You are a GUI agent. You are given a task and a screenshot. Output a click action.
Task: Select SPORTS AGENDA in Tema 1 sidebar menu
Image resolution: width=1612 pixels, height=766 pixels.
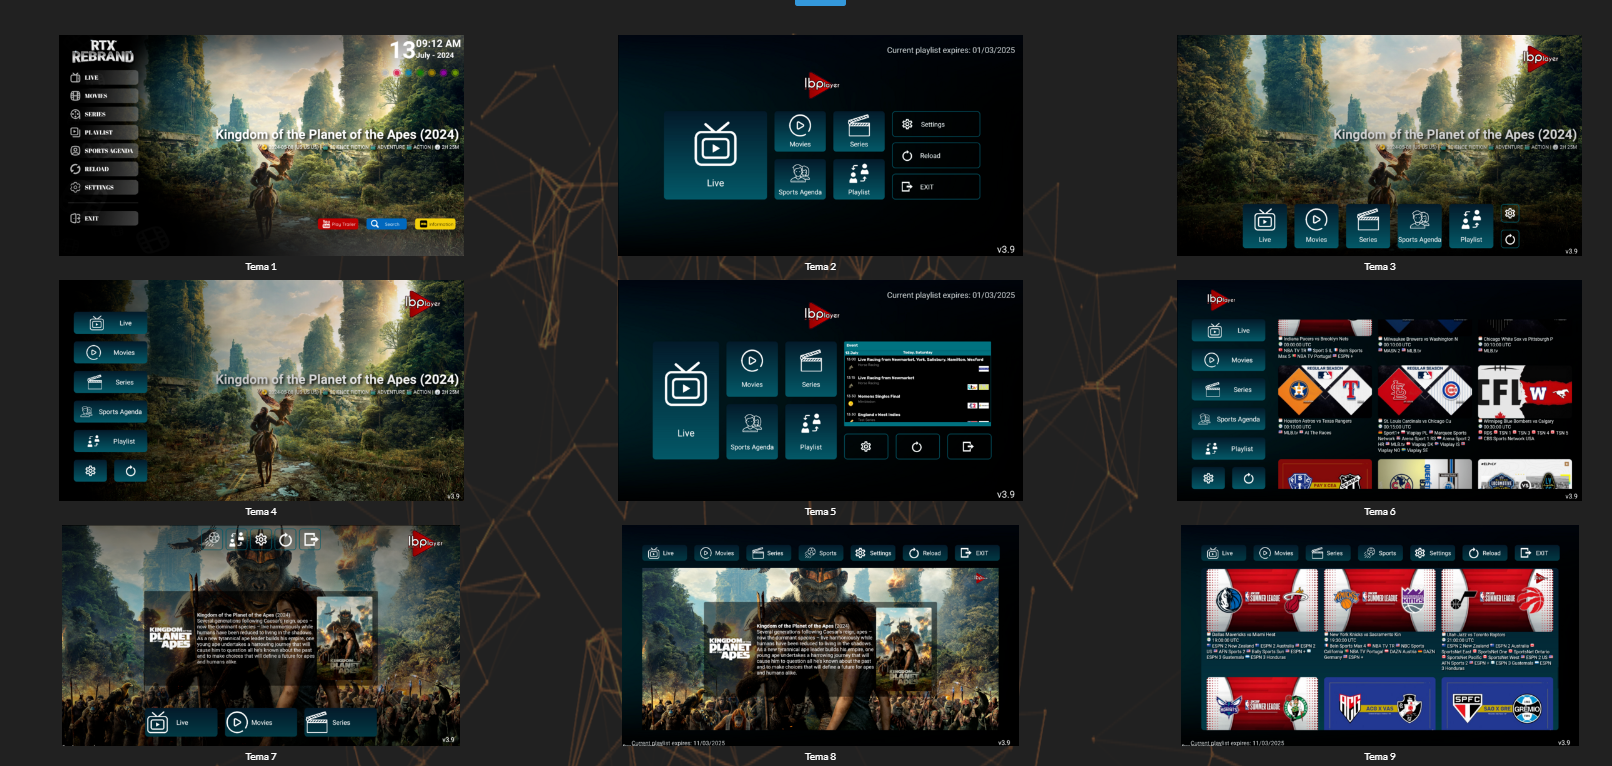tap(104, 151)
